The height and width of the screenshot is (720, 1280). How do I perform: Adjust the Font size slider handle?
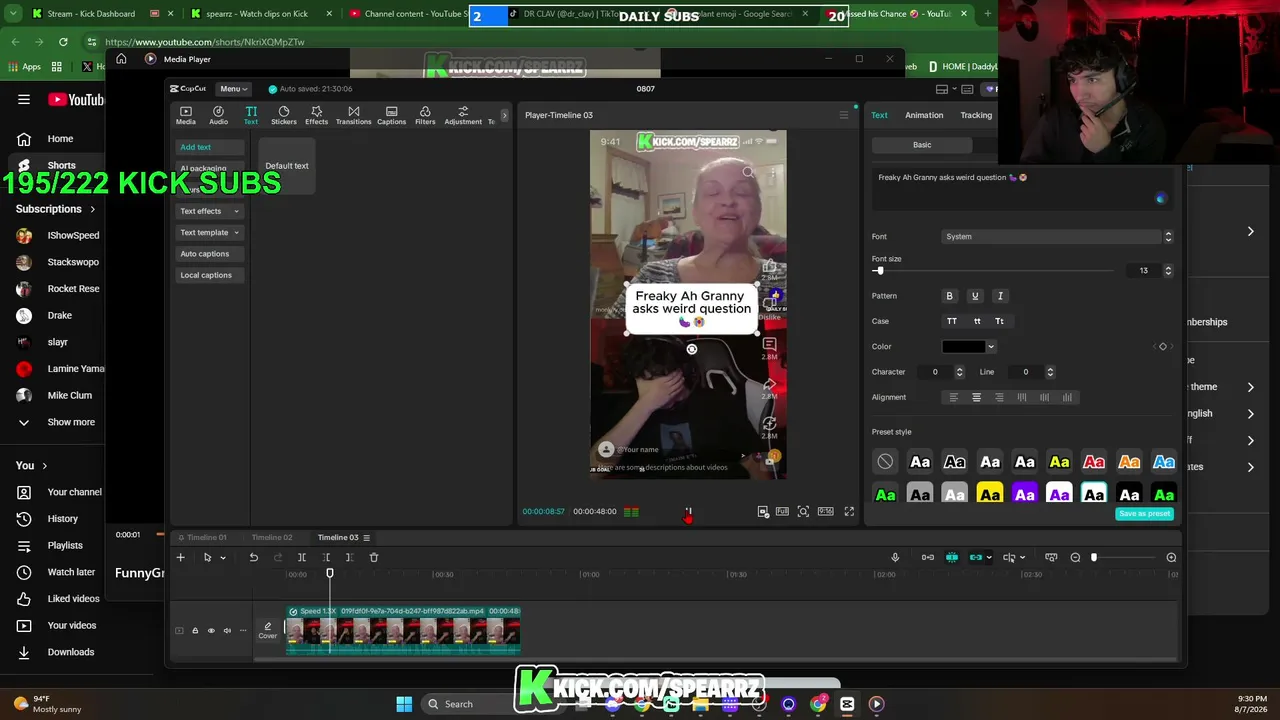click(x=879, y=271)
